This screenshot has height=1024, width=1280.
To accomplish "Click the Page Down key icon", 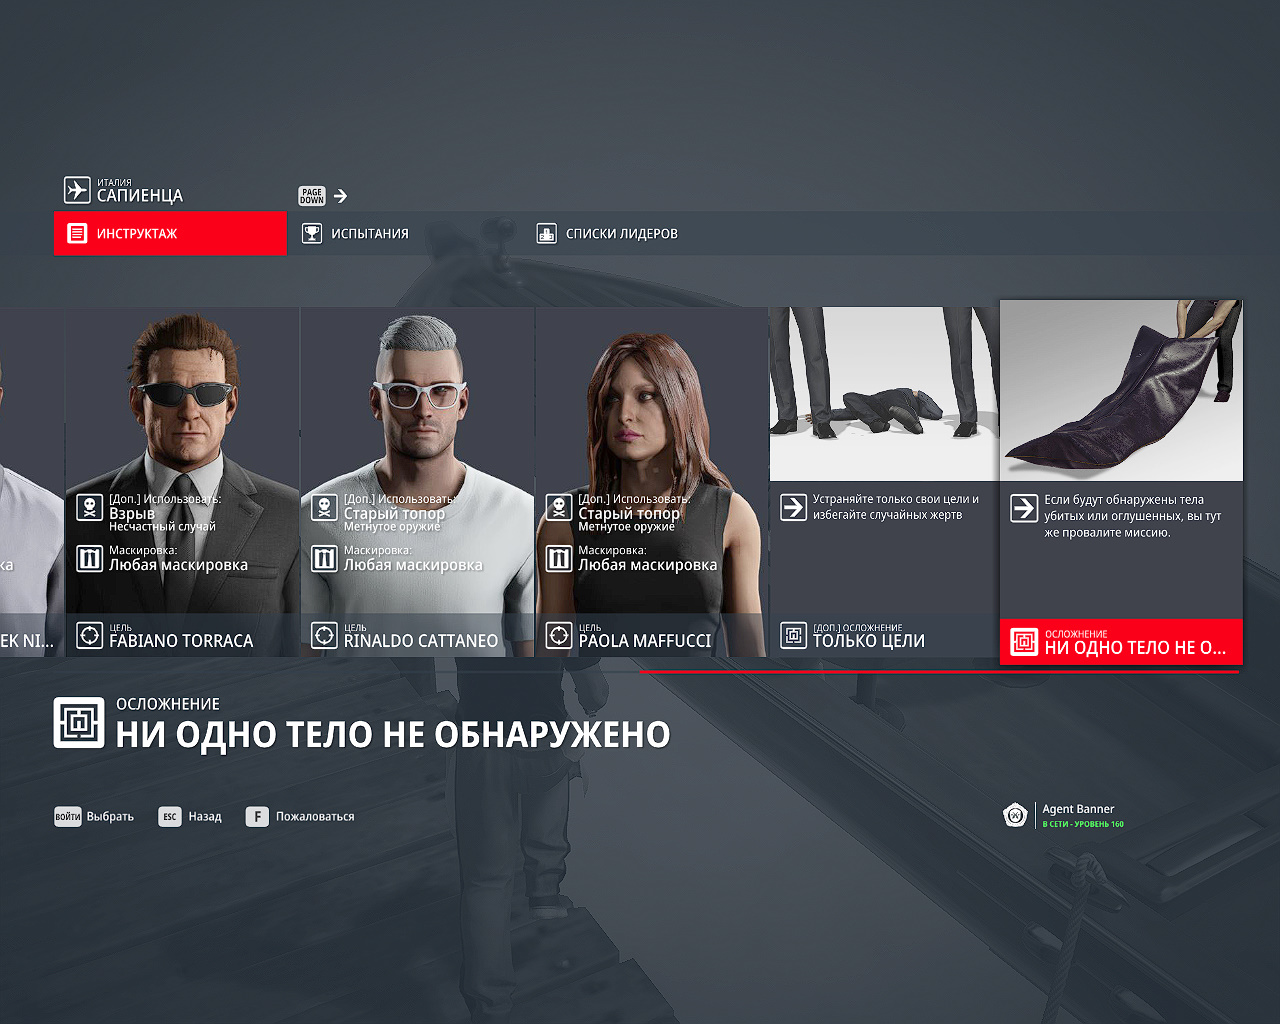I will (312, 196).
